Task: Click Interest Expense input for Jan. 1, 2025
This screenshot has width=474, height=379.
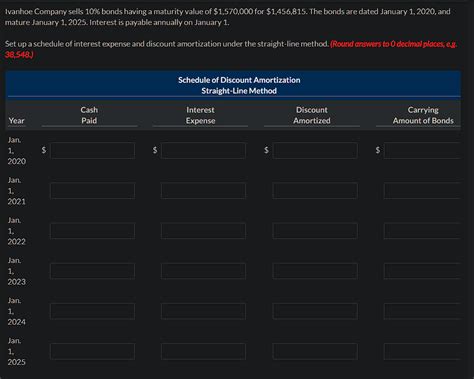Action: click(203, 351)
